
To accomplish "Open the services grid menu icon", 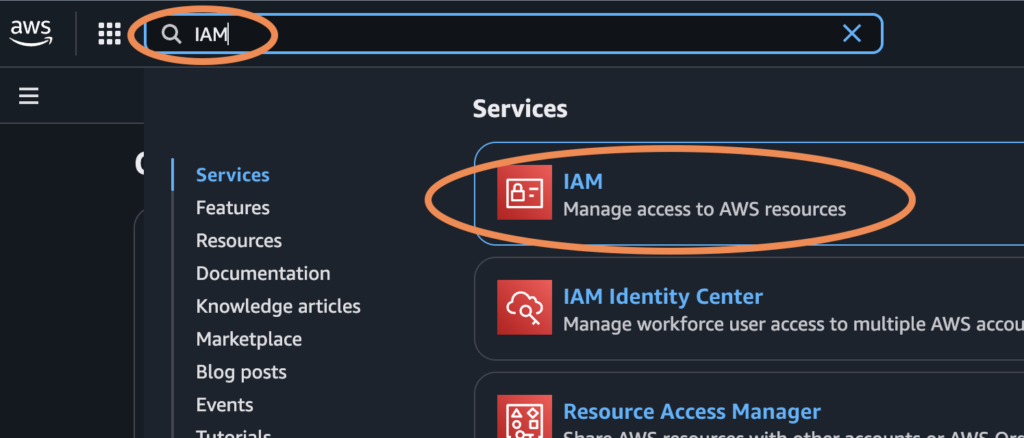I will coord(109,34).
